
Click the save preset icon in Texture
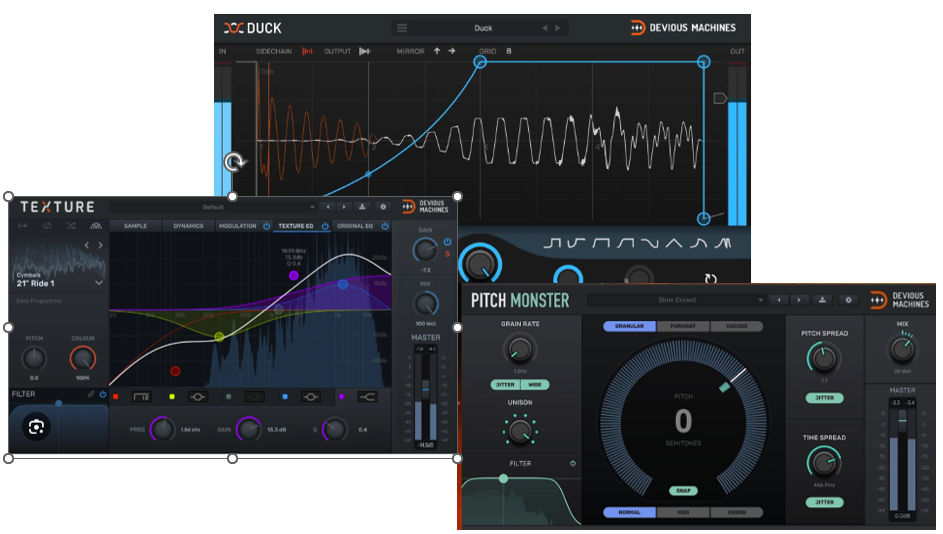pyautogui.click(x=362, y=207)
